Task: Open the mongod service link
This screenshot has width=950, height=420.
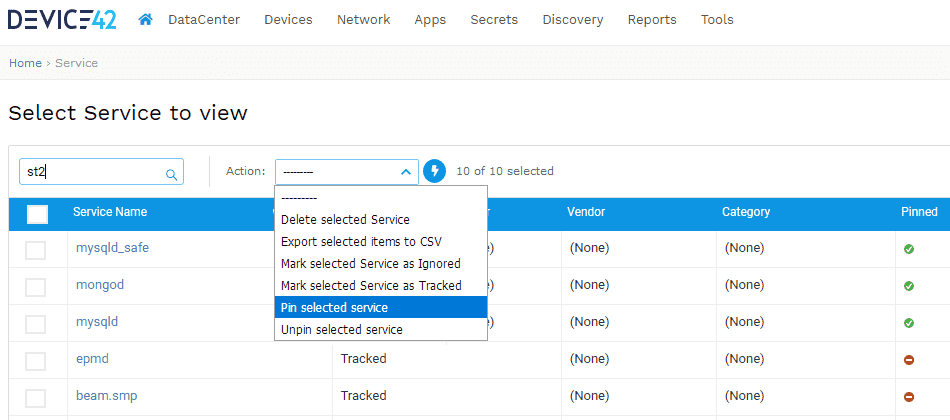Action: click(100, 285)
